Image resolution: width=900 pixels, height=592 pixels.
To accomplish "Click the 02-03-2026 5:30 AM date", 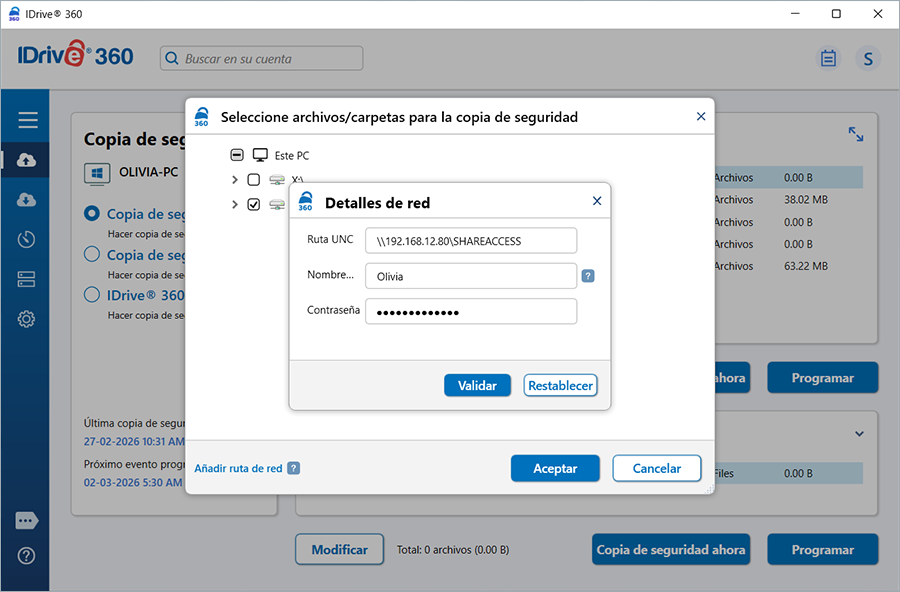I will pyautogui.click(x=133, y=482).
